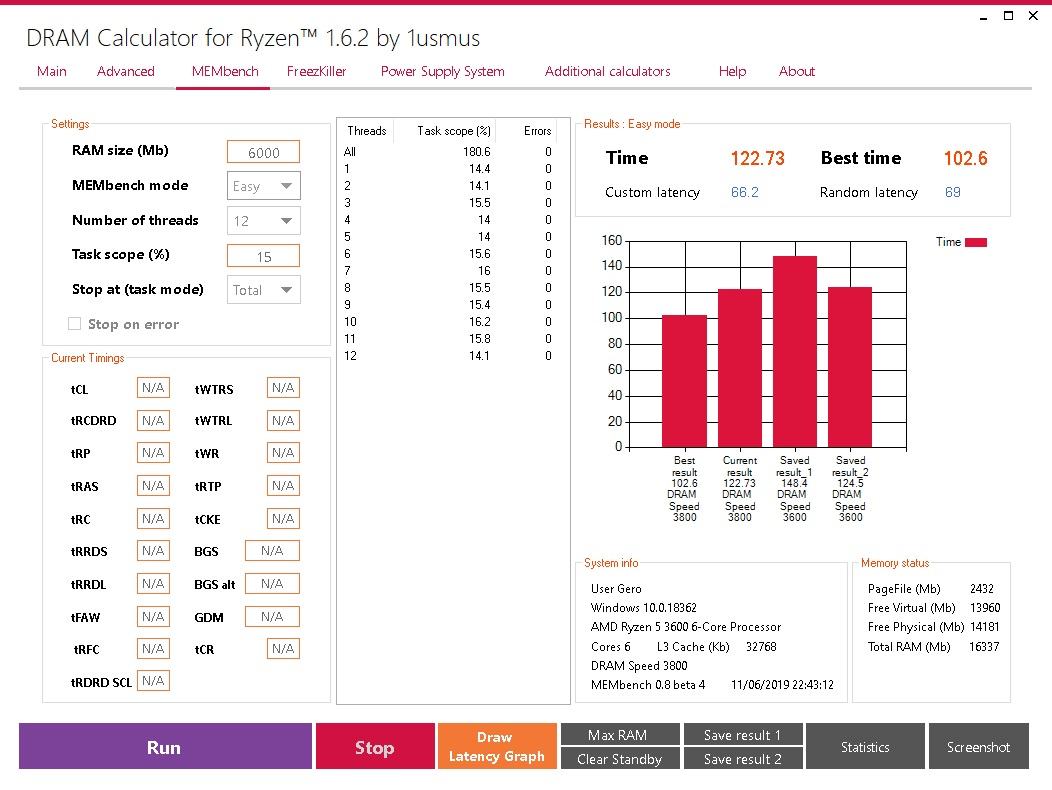
Task: Start the benchmark with Run
Action: coord(165,746)
